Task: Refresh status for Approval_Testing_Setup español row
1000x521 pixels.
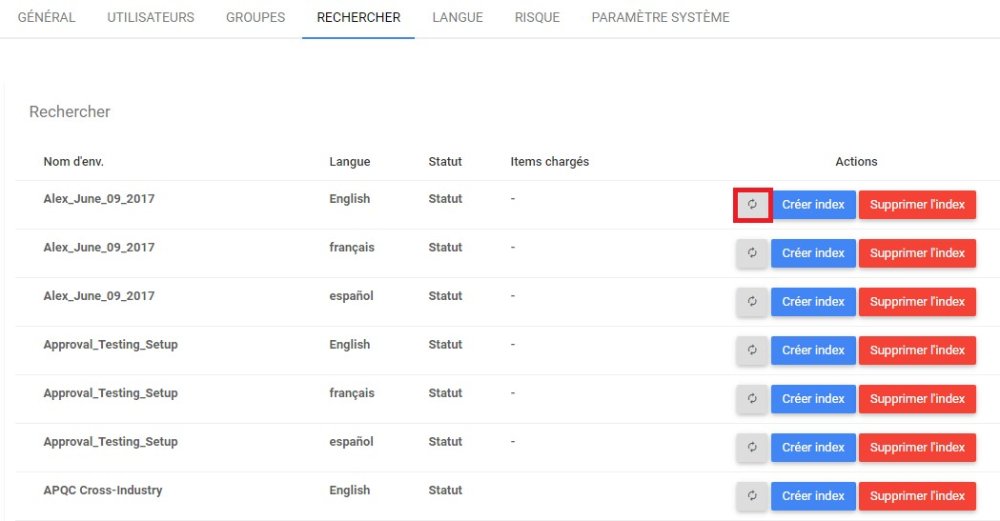Action: [x=752, y=447]
